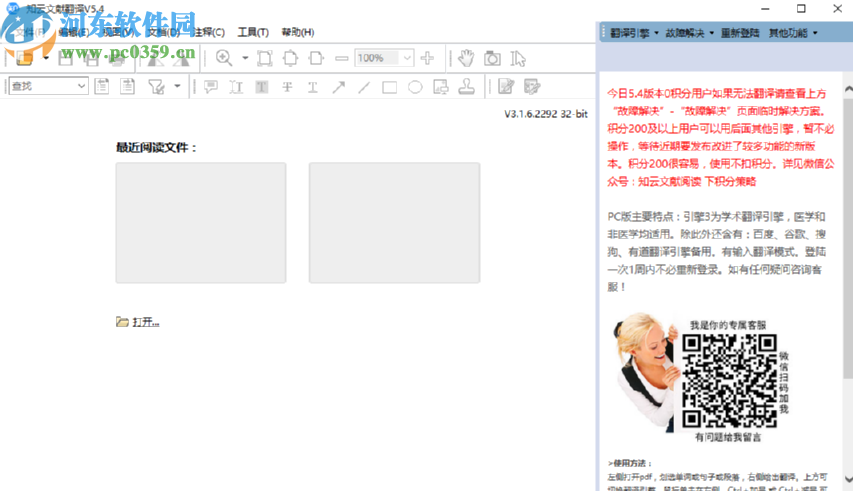Open the 文档(D) menu

164,32
